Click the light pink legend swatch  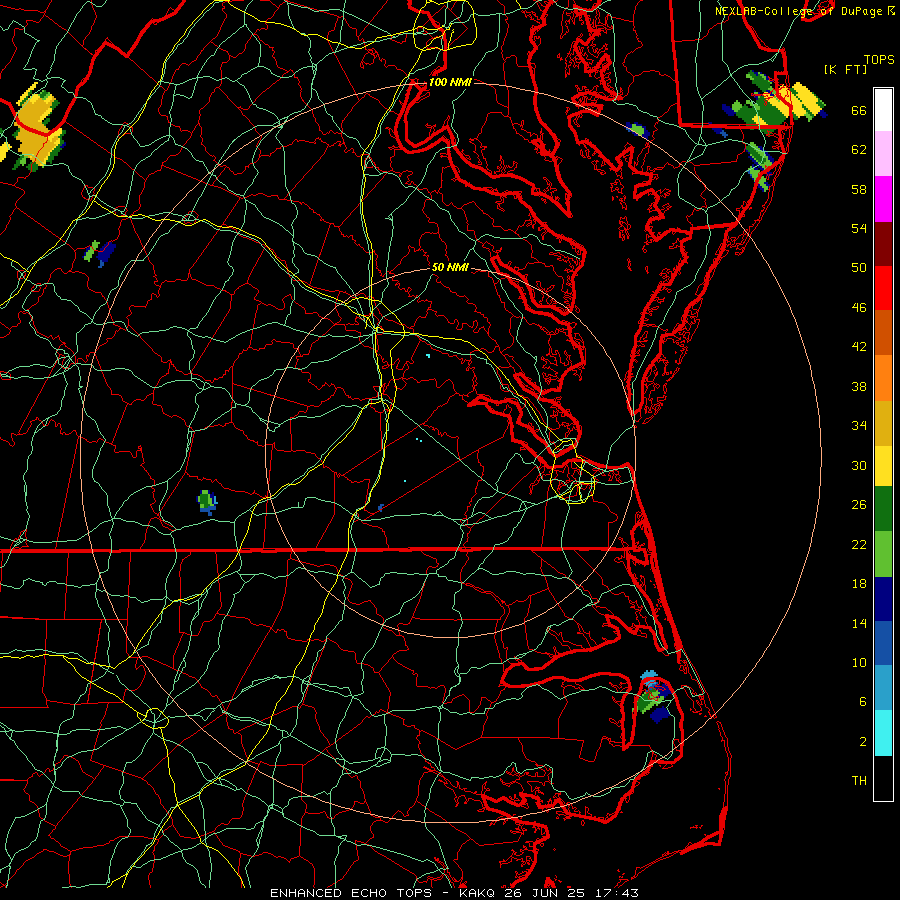(x=883, y=153)
